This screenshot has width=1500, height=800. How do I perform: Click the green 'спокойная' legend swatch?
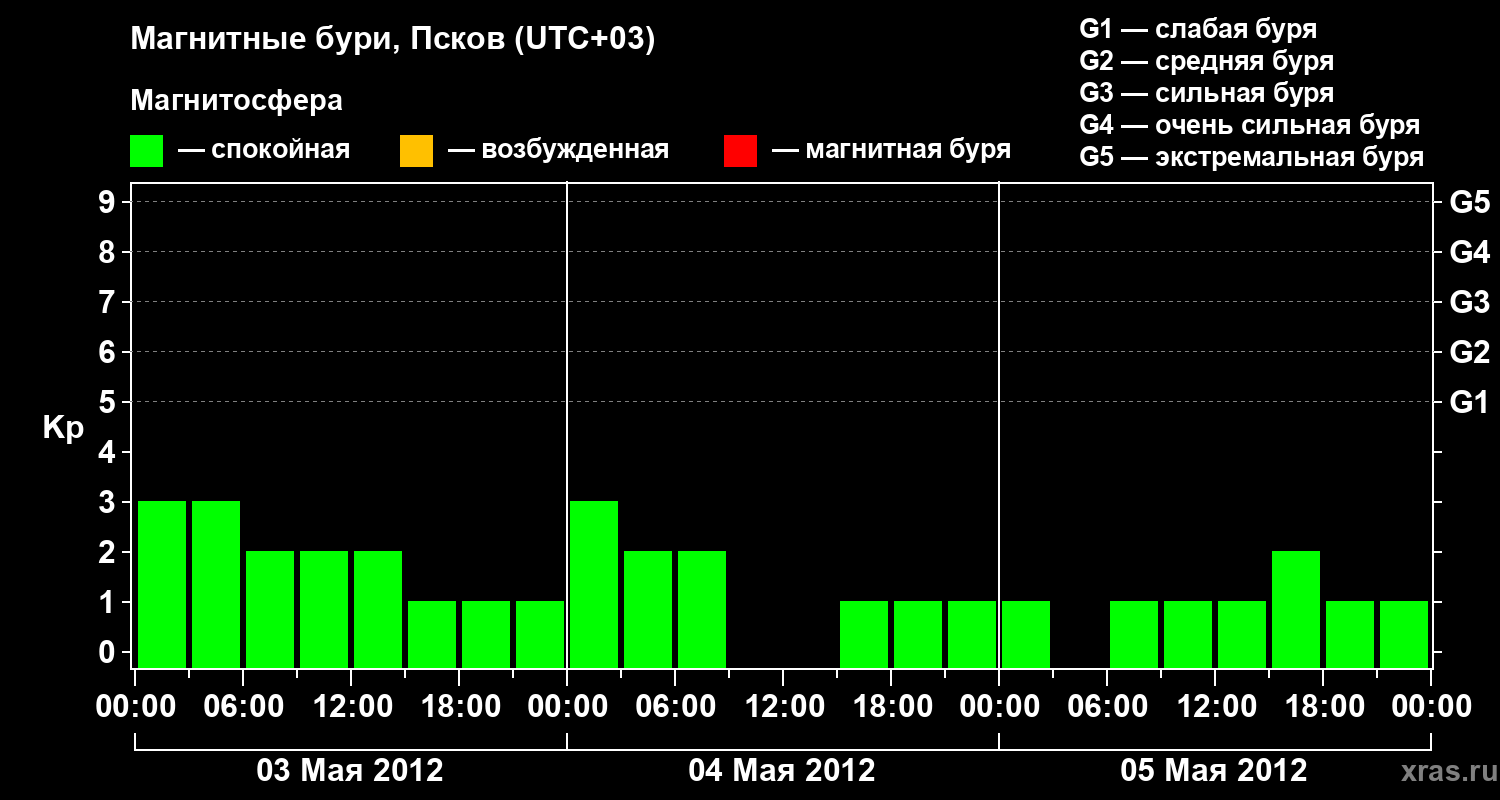point(147,151)
